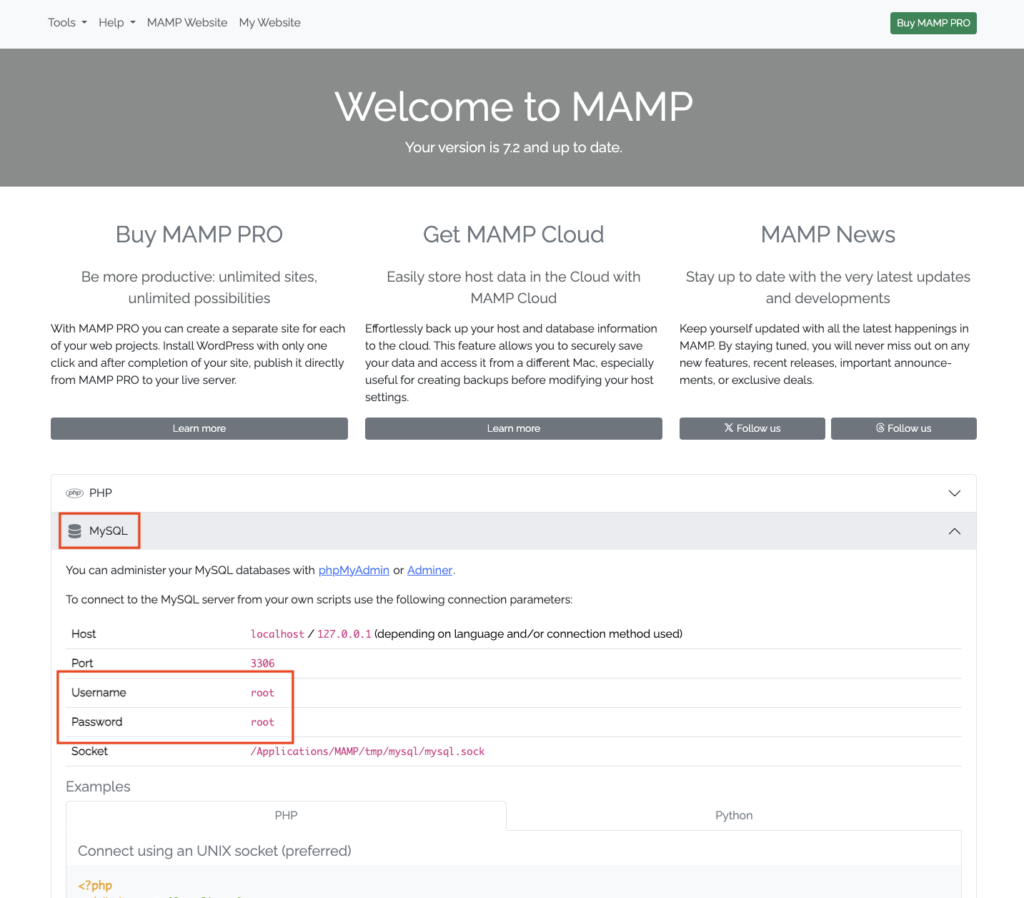
Task: Click the Threads icon on second Follow us button
Action: click(880, 428)
